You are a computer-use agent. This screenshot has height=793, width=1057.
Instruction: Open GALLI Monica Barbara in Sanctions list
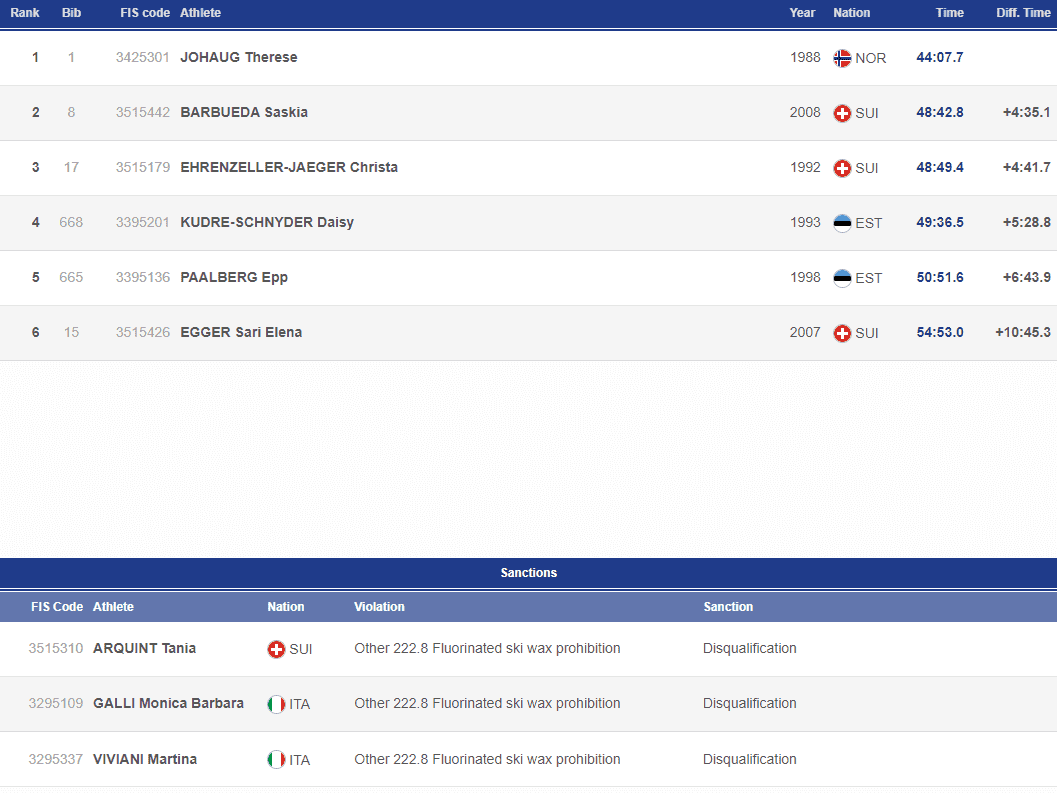(169, 703)
